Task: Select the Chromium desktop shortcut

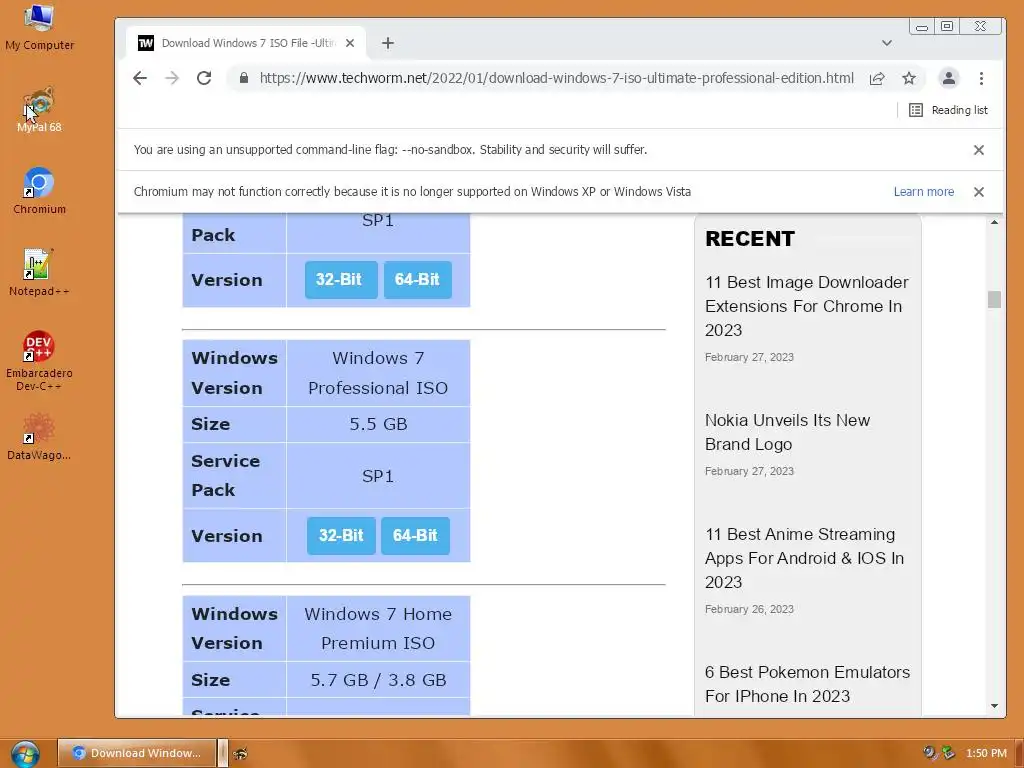Action: [39, 191]
